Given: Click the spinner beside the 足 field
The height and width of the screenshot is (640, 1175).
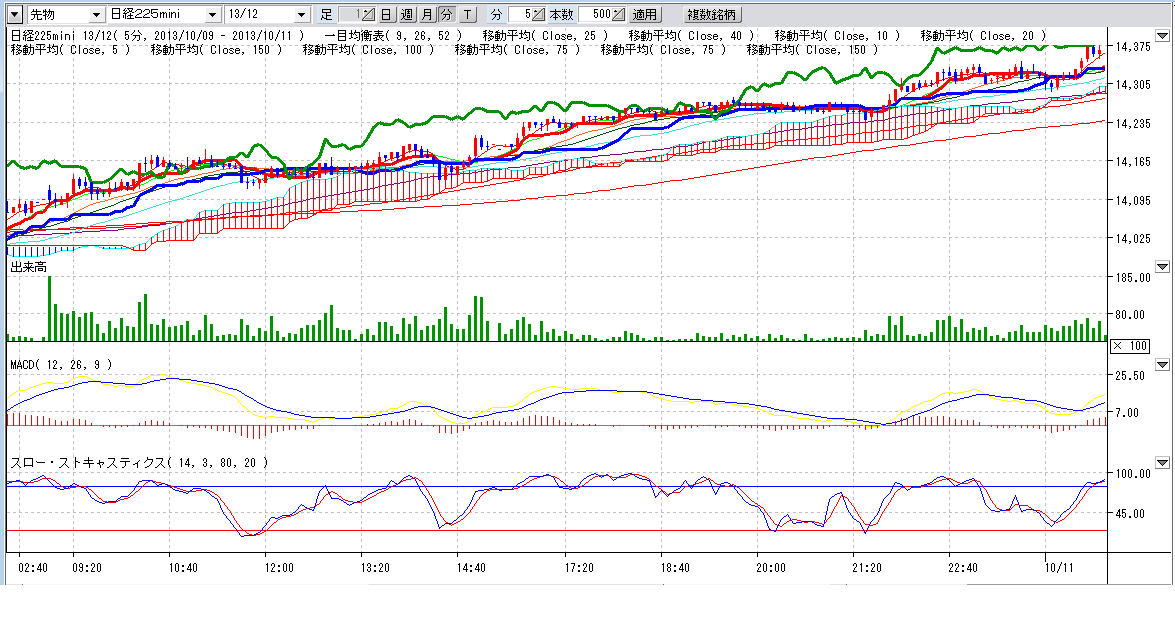Looking at the screenshot, I should (x=367, y=15).
